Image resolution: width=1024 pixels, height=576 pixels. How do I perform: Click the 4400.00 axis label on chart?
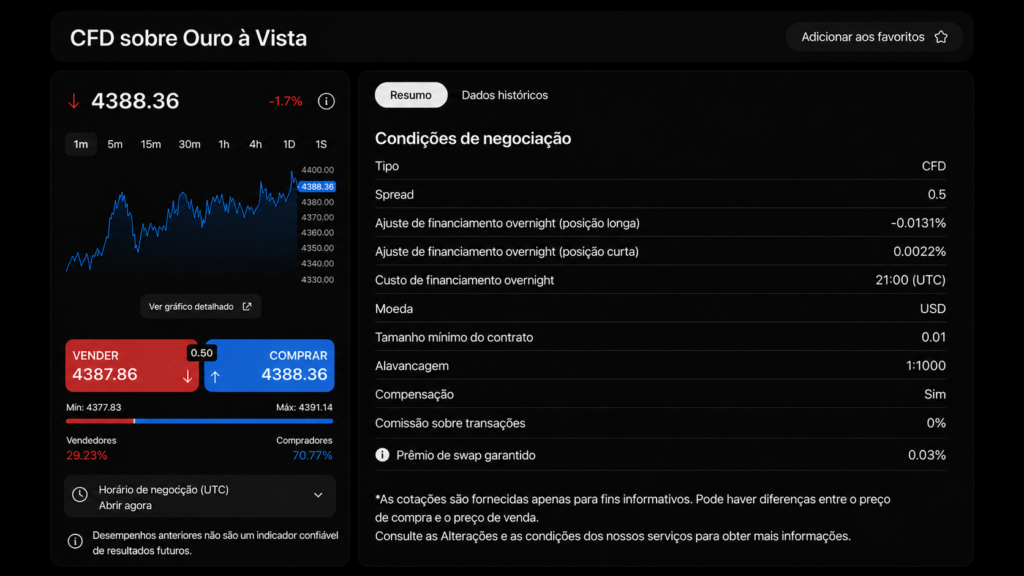[x=317, y=170]
